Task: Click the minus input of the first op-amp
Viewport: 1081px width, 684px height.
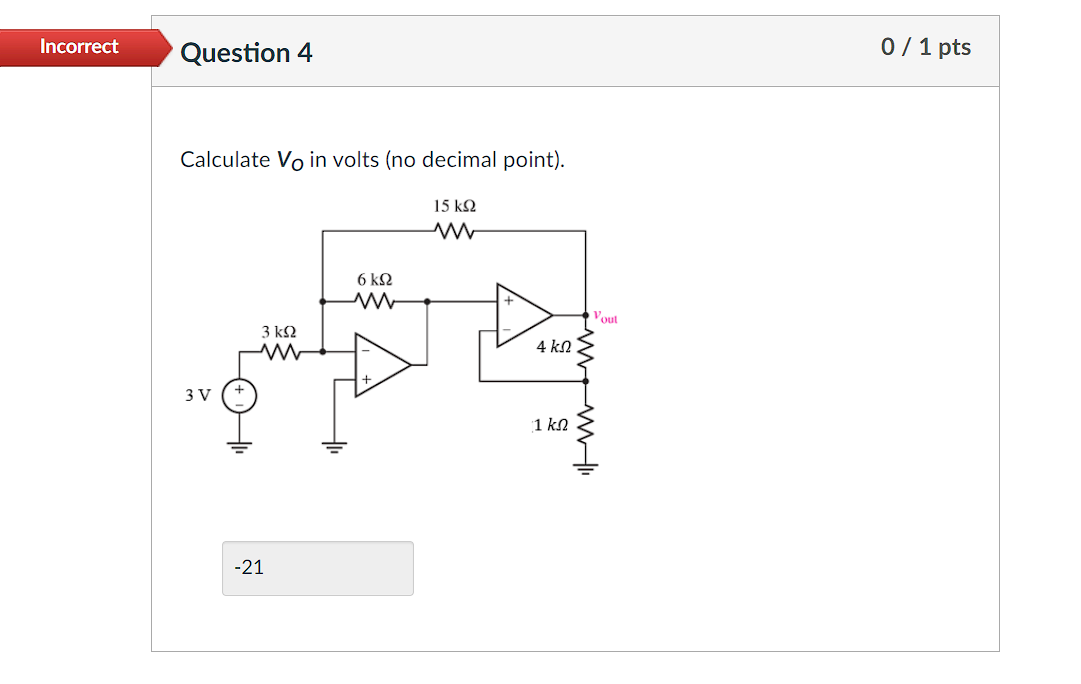Action: (x=364, y=351)
